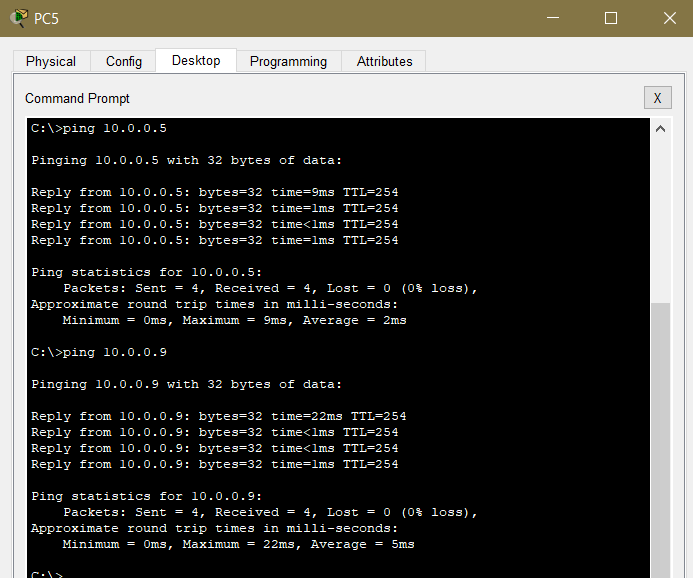693x578 pixels.
Task: Click scrollbar track above the thumb
Action: click(660, 220)
